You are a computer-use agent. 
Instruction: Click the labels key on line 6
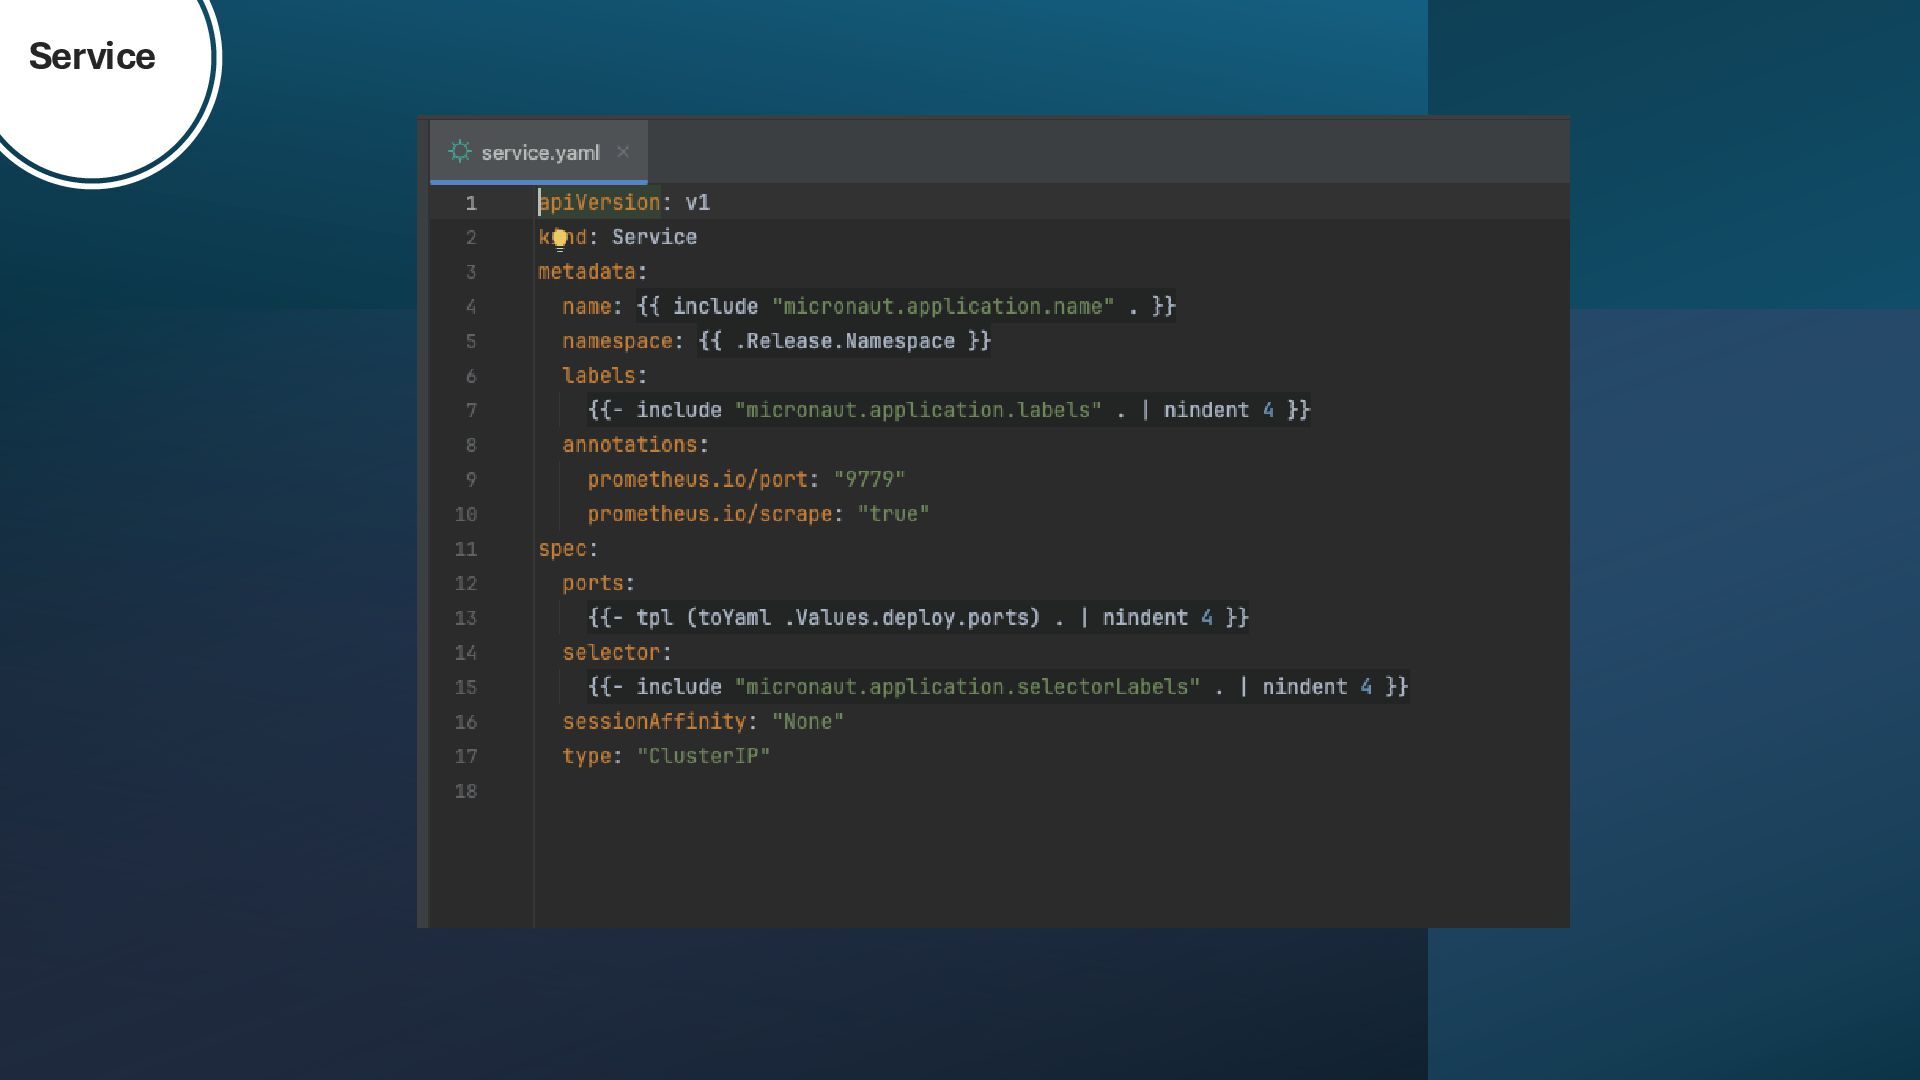coord(598,376)
